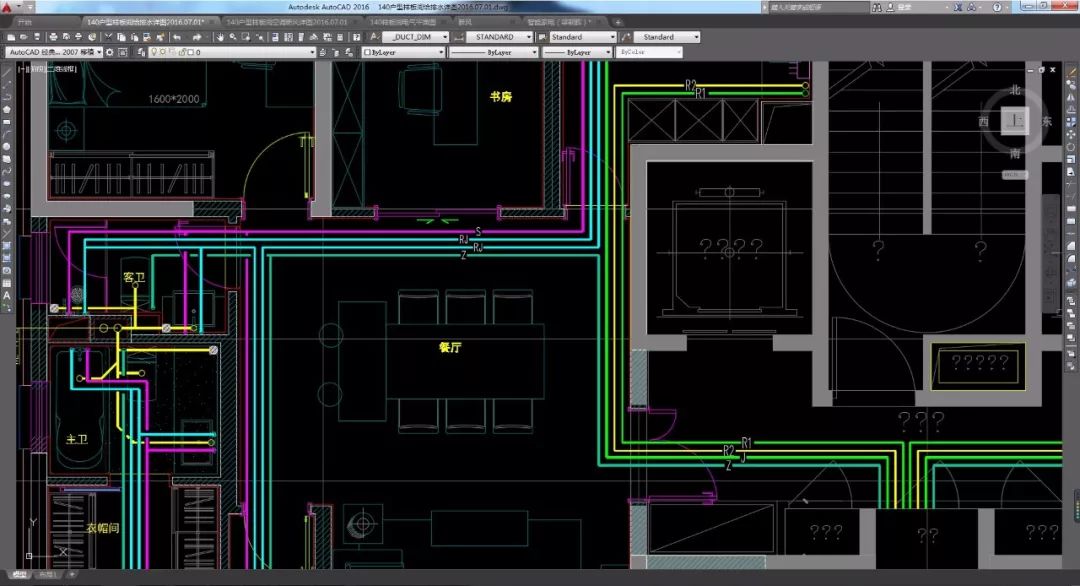This screenshot has height=586, width=1080.
Task: Open the AutoCAD application menu logo
Action: pyautogui.click(x=7, y=8)
